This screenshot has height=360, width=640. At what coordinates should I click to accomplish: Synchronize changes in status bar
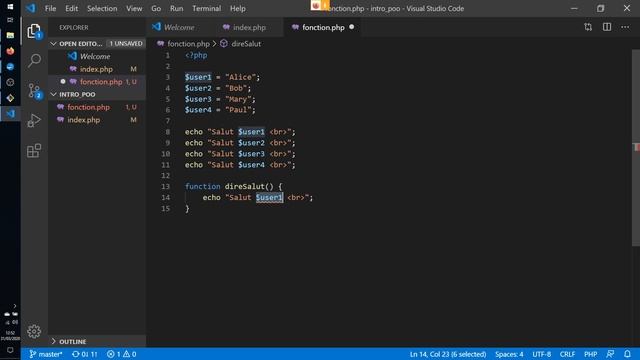[x=84, y=354]
